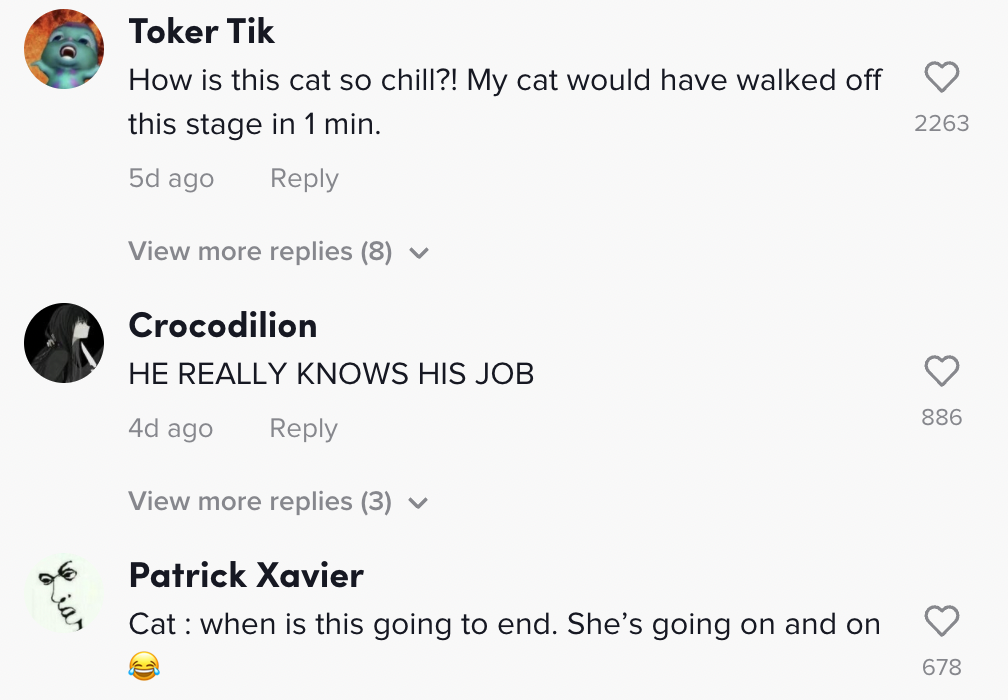Open Patrick Xavier's sketch avatar
Image resolution: width=1008 pixels, height=700 pixels.
[x=64, y=593]
